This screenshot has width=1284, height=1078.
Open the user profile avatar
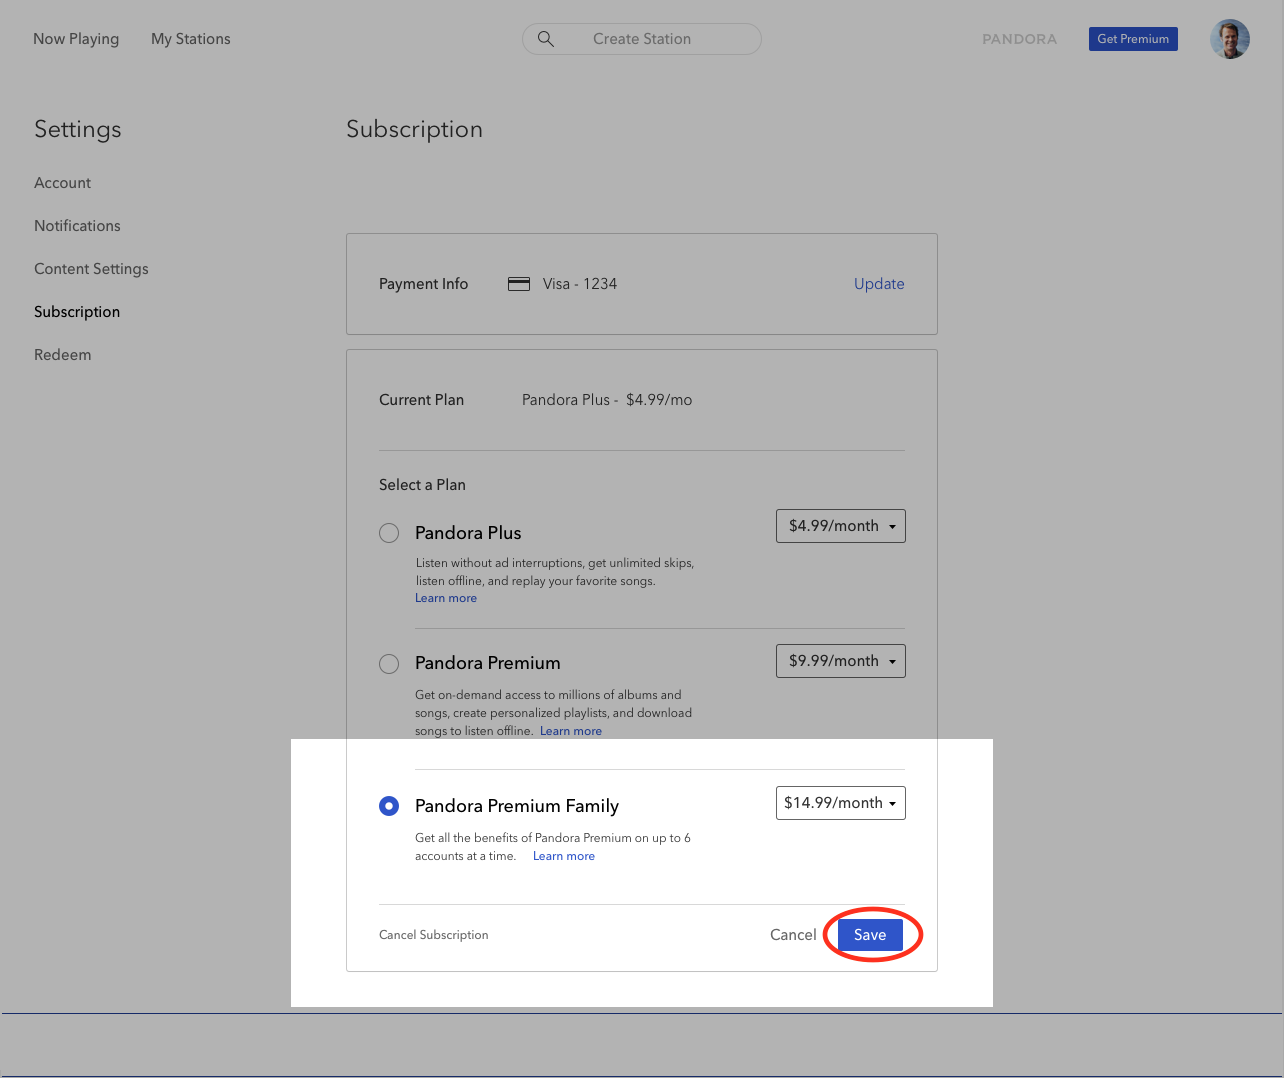point(1229,39)
